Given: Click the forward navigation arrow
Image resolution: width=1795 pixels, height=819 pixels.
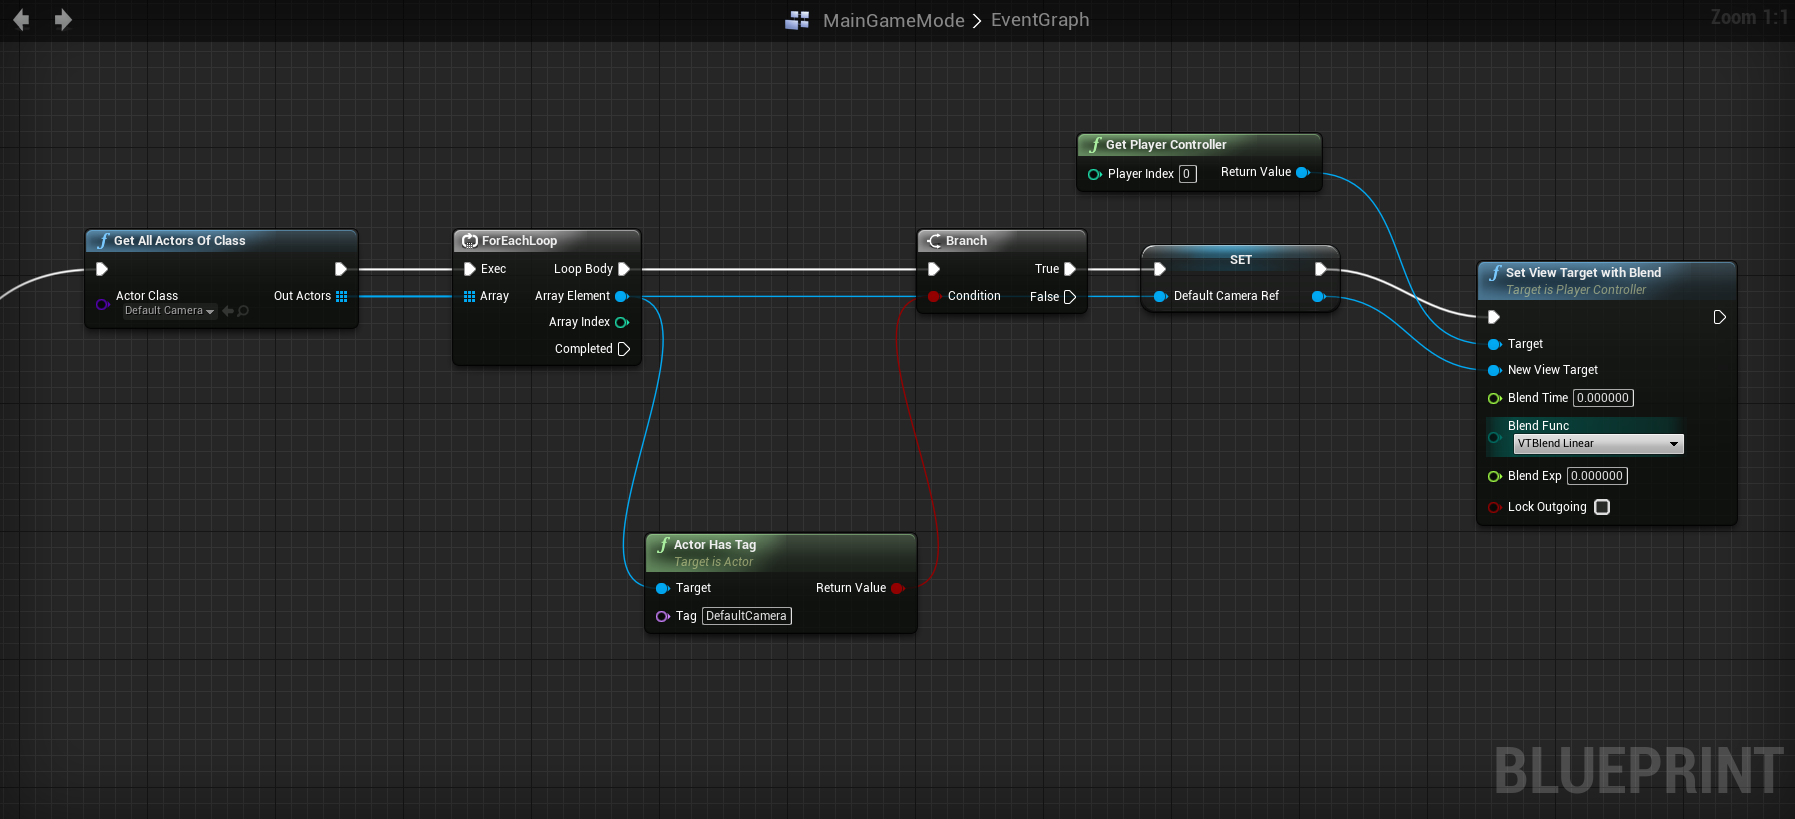Looking at the screenshot, I should click(x=63, y=20).
